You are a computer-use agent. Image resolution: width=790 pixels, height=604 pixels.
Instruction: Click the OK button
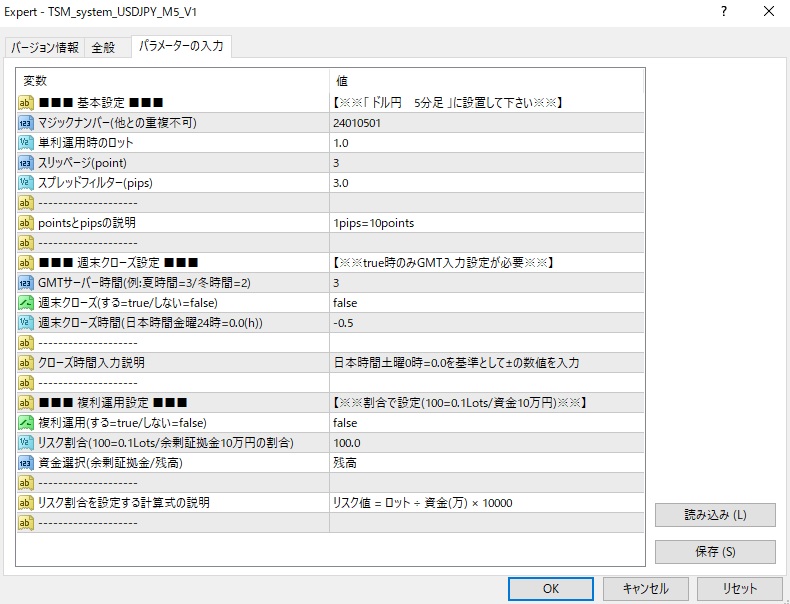(551, 589)
